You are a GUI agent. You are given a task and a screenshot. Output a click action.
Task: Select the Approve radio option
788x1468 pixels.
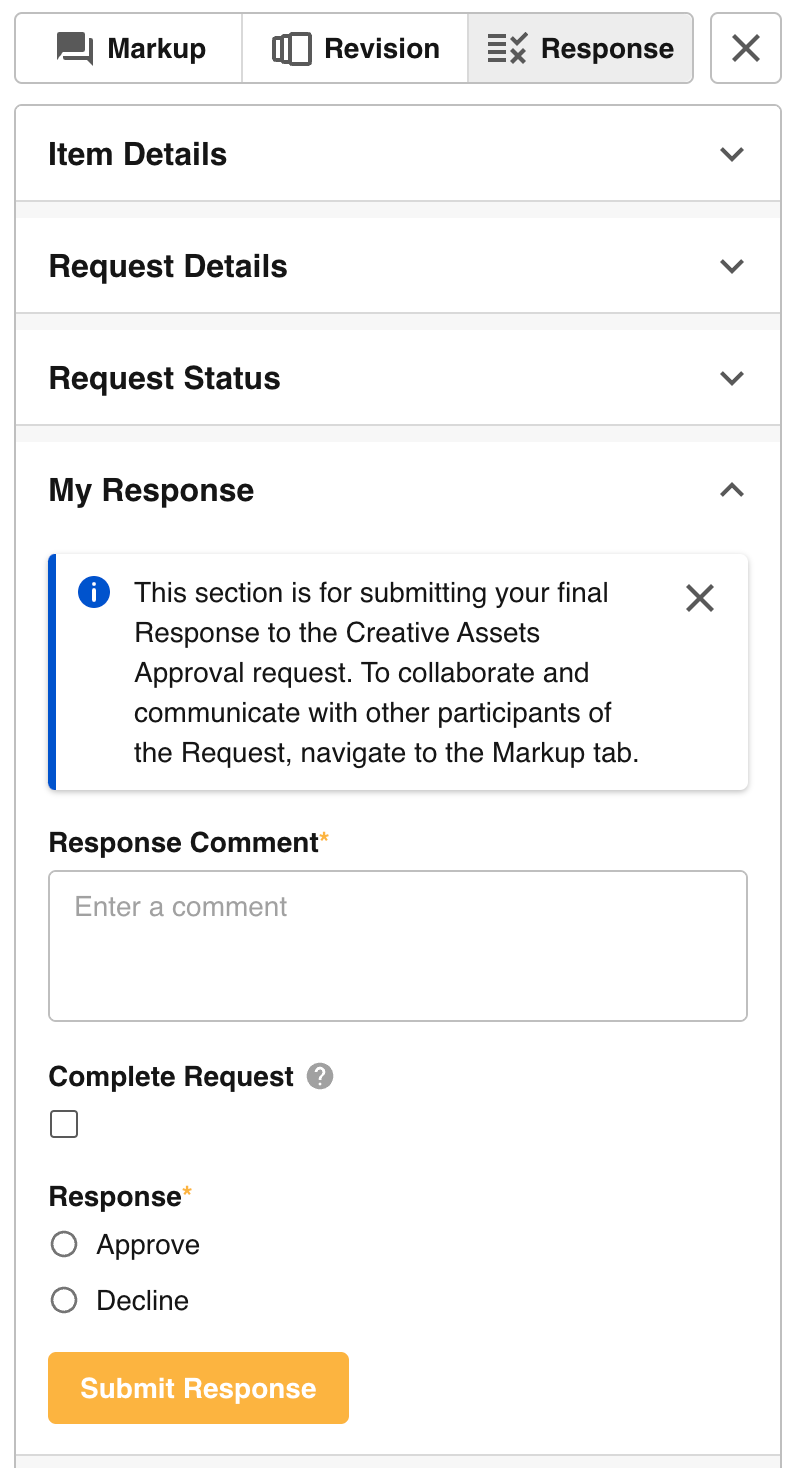[x=64, y=1244]
